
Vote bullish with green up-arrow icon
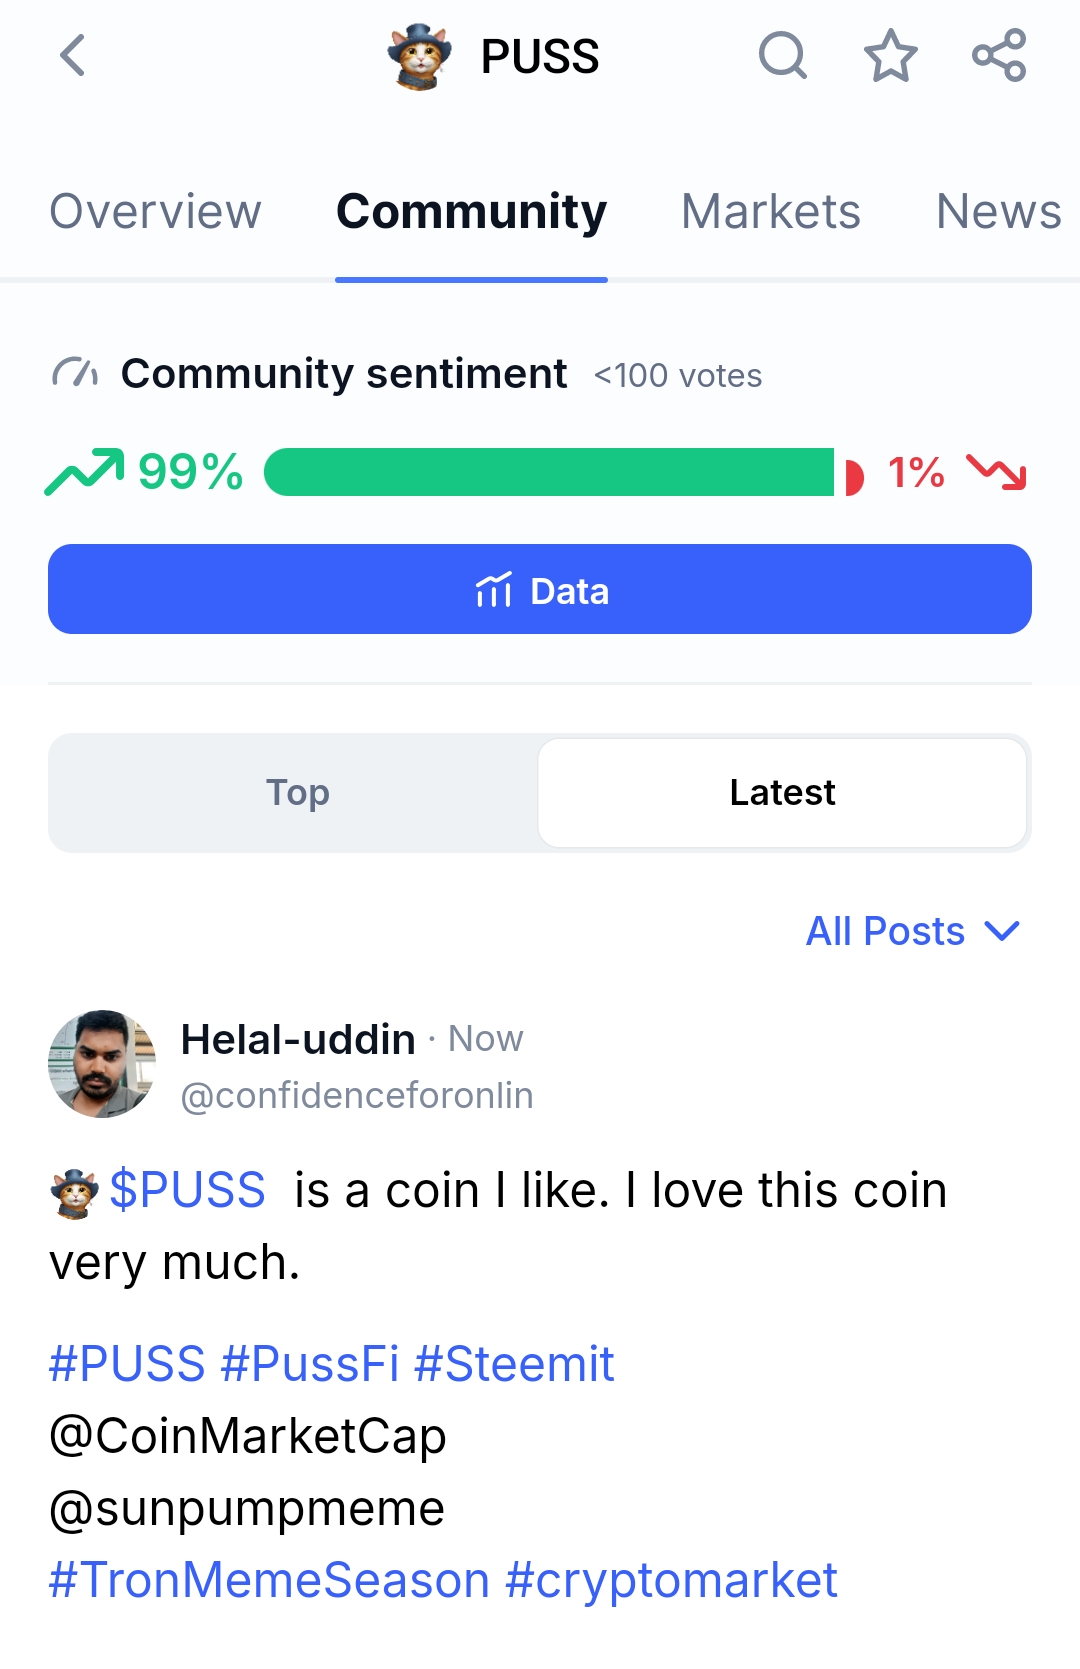pos(85,472)
